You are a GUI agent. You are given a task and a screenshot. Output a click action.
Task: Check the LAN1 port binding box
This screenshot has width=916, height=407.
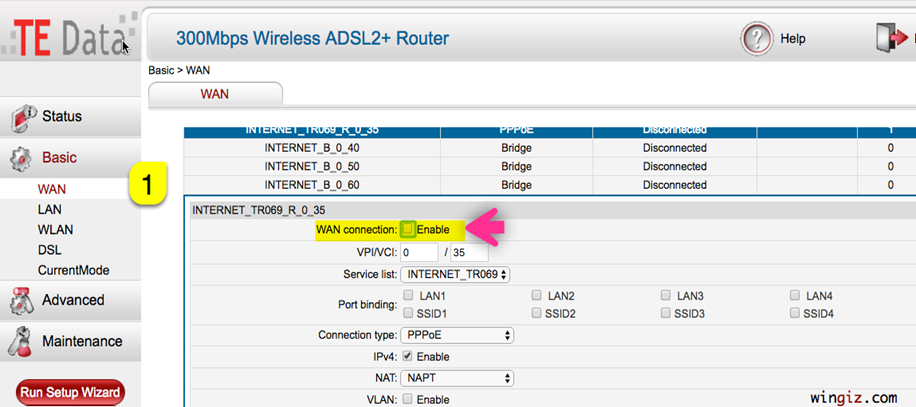[408, 295]
